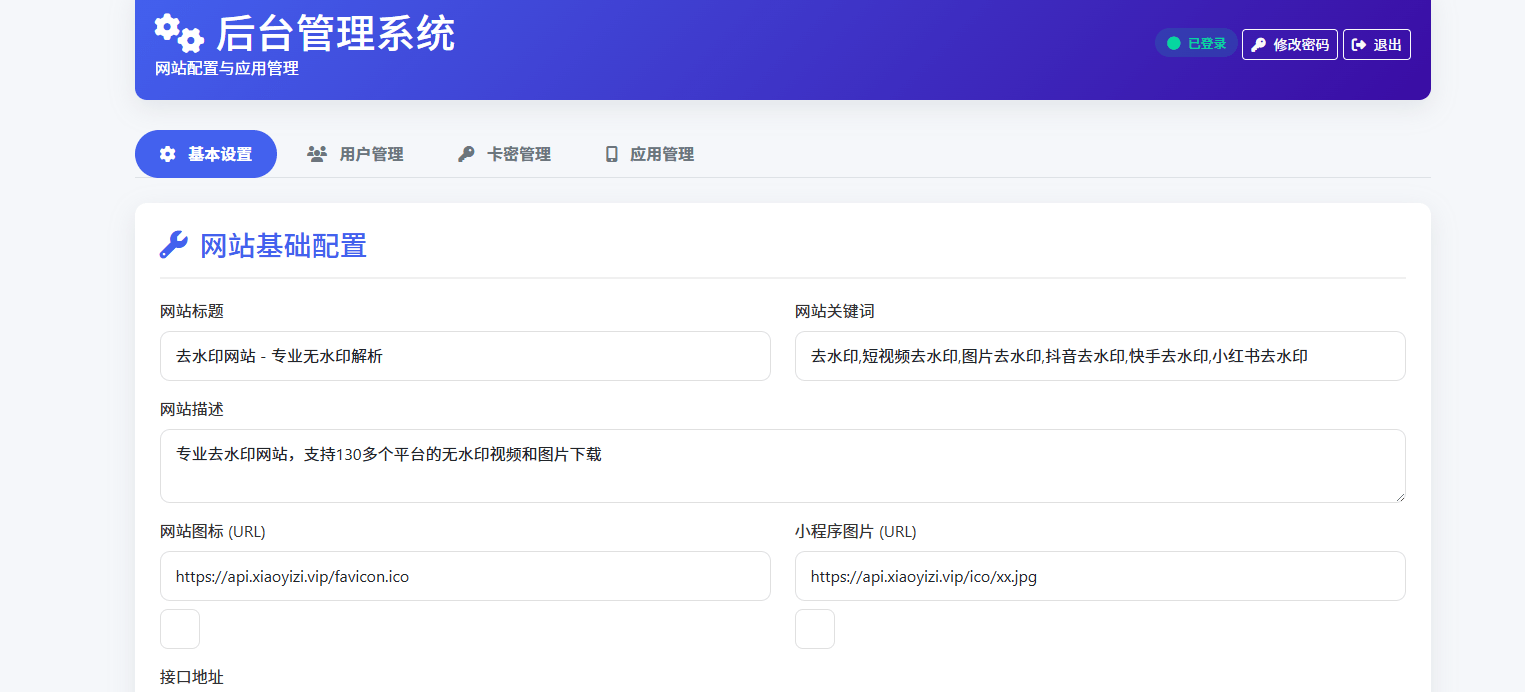Click the mobile phone icon on 应用管理 tab
Screen dimensions: 1525x692
(612, 153)
